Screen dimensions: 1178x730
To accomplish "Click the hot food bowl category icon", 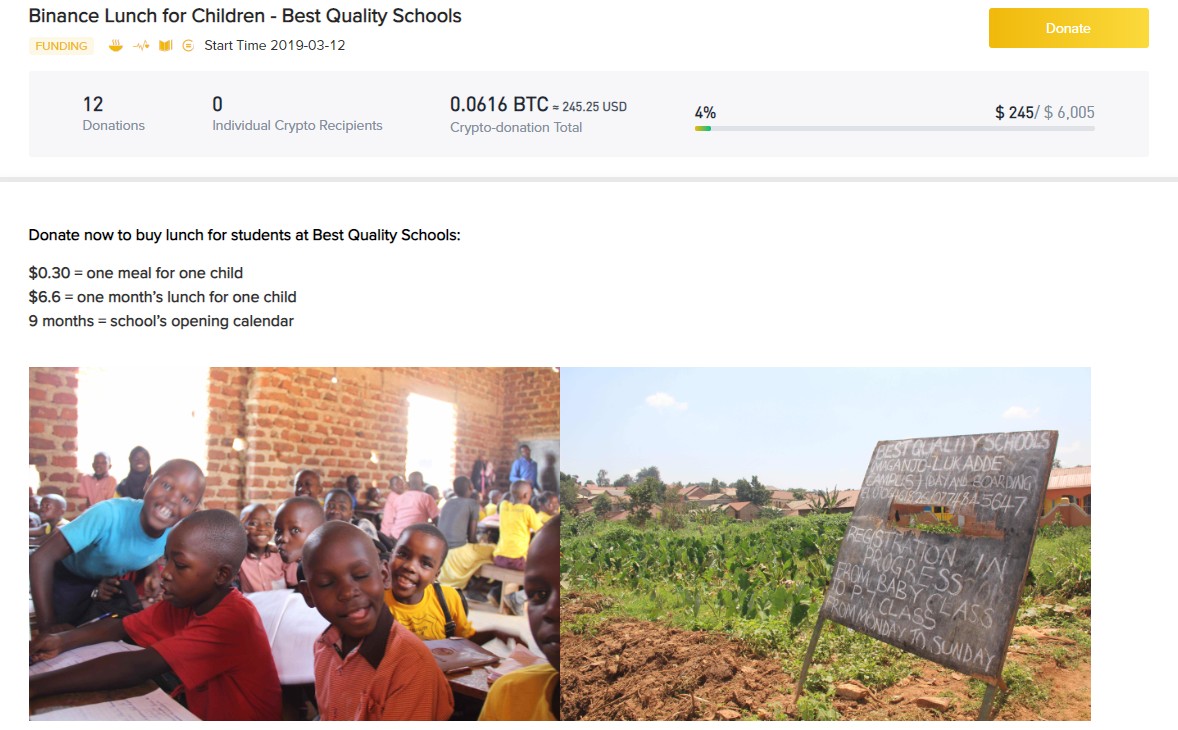I will (x=116, y=46).
